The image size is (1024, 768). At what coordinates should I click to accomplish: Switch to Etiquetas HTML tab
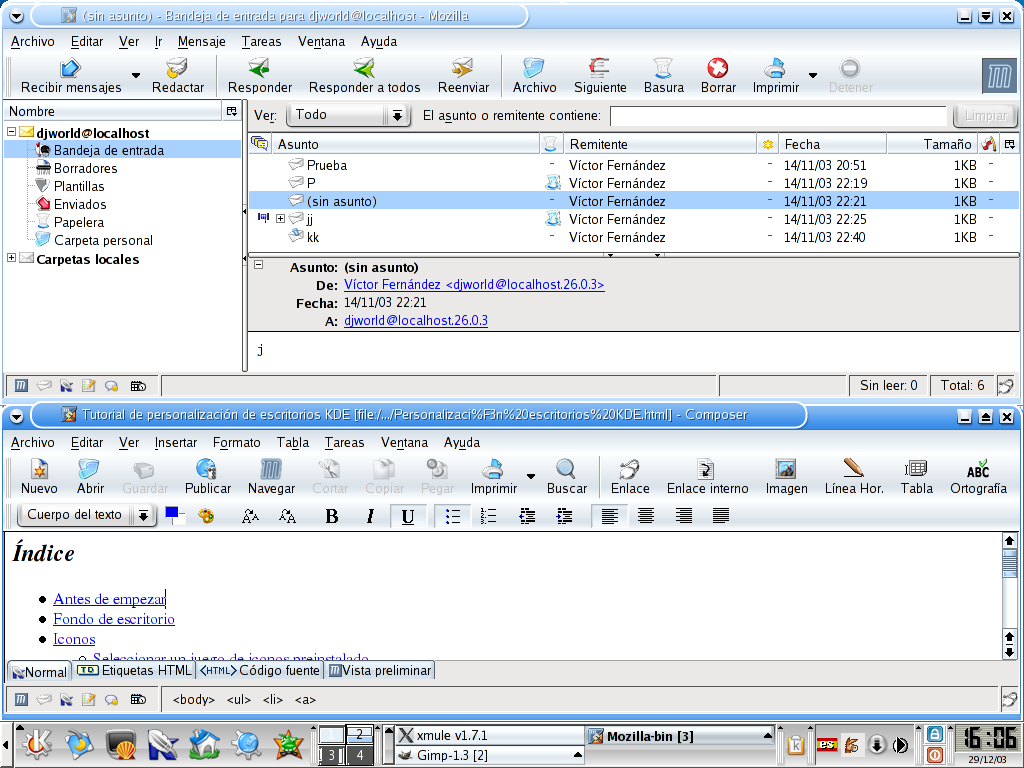tap(134, 670)
